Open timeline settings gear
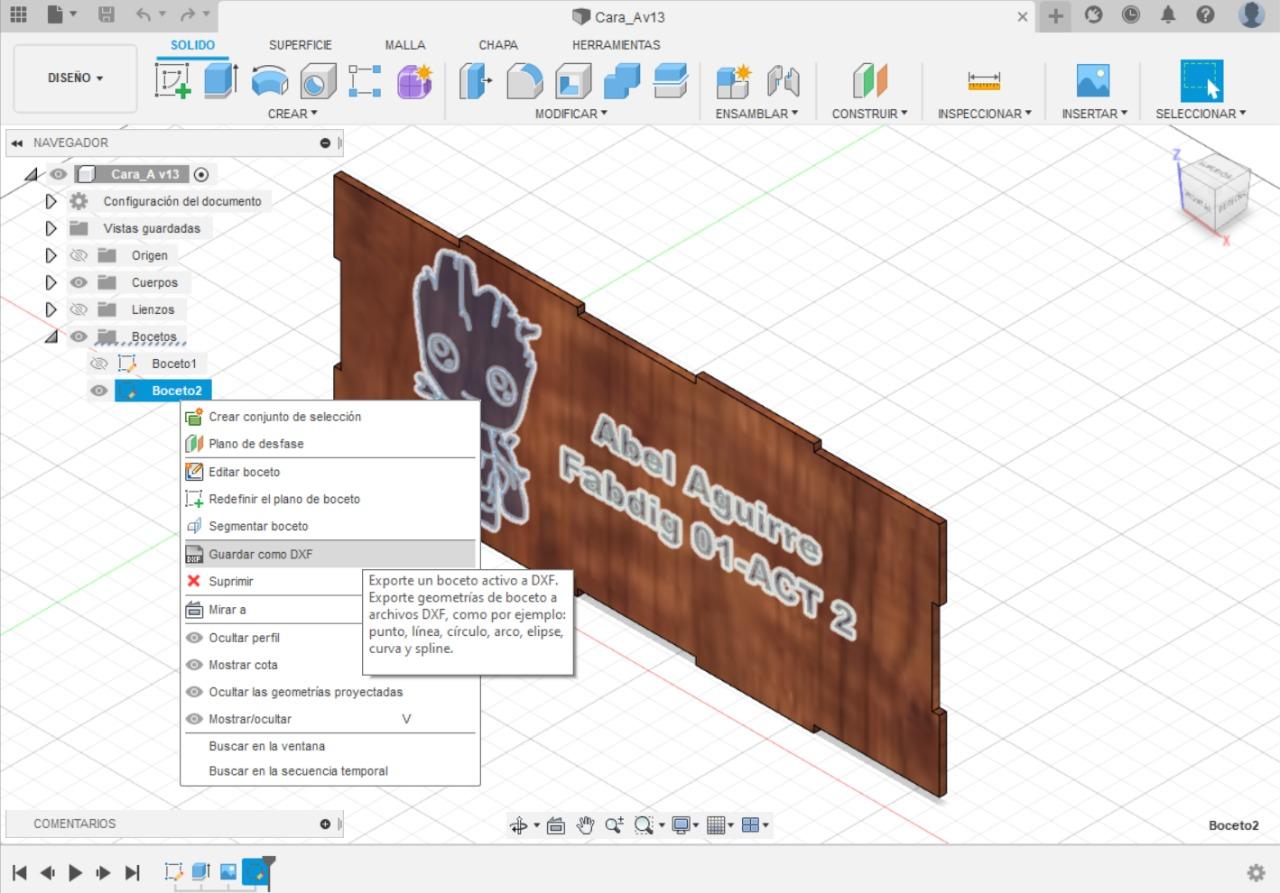Viewport: 1280px width, 893px height. (1255, 873)
